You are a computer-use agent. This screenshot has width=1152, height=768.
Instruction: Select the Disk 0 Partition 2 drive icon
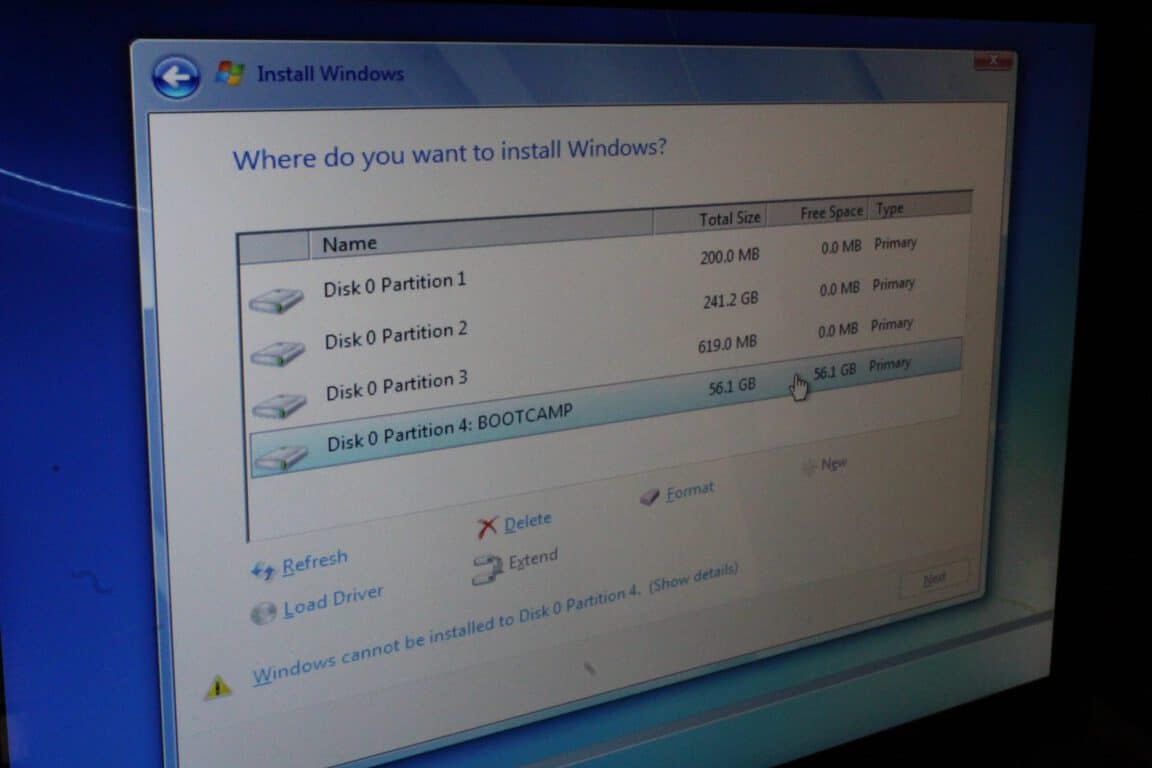[278, 354]
